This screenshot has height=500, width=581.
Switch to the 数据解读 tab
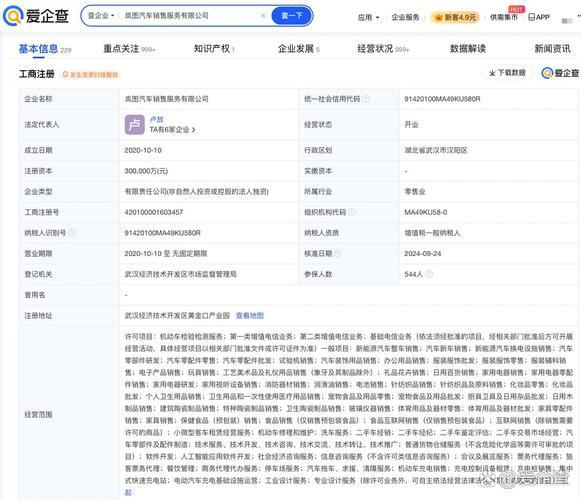tap(468, 49)
